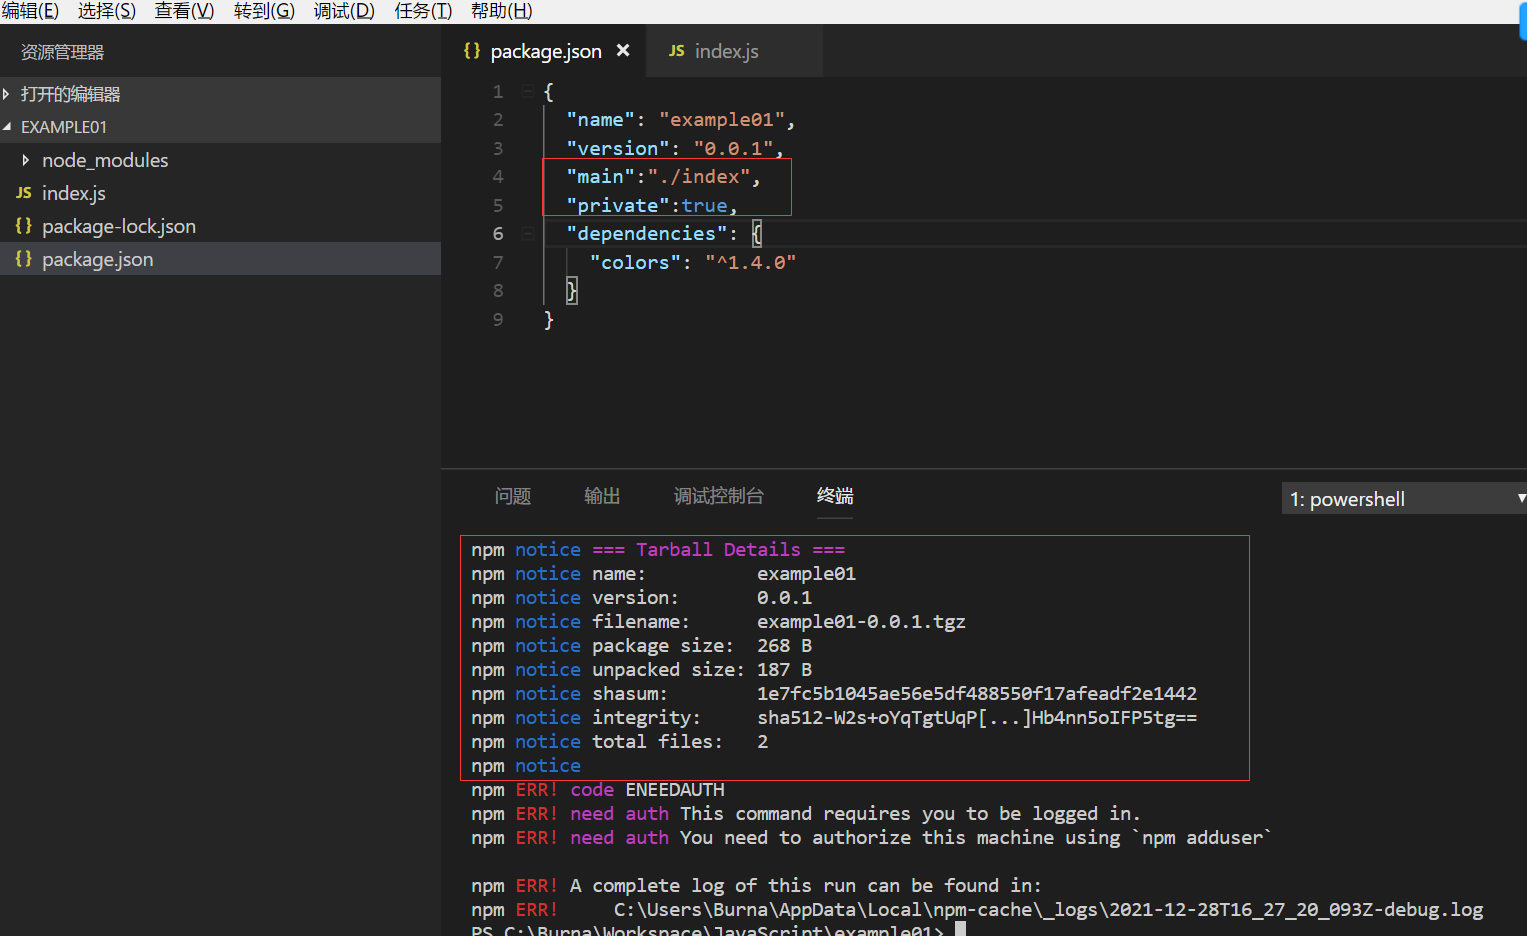Open the 任务(T) menu
Image resolution: width=1527 pixels, height=936 pixels.
point(423,11)
